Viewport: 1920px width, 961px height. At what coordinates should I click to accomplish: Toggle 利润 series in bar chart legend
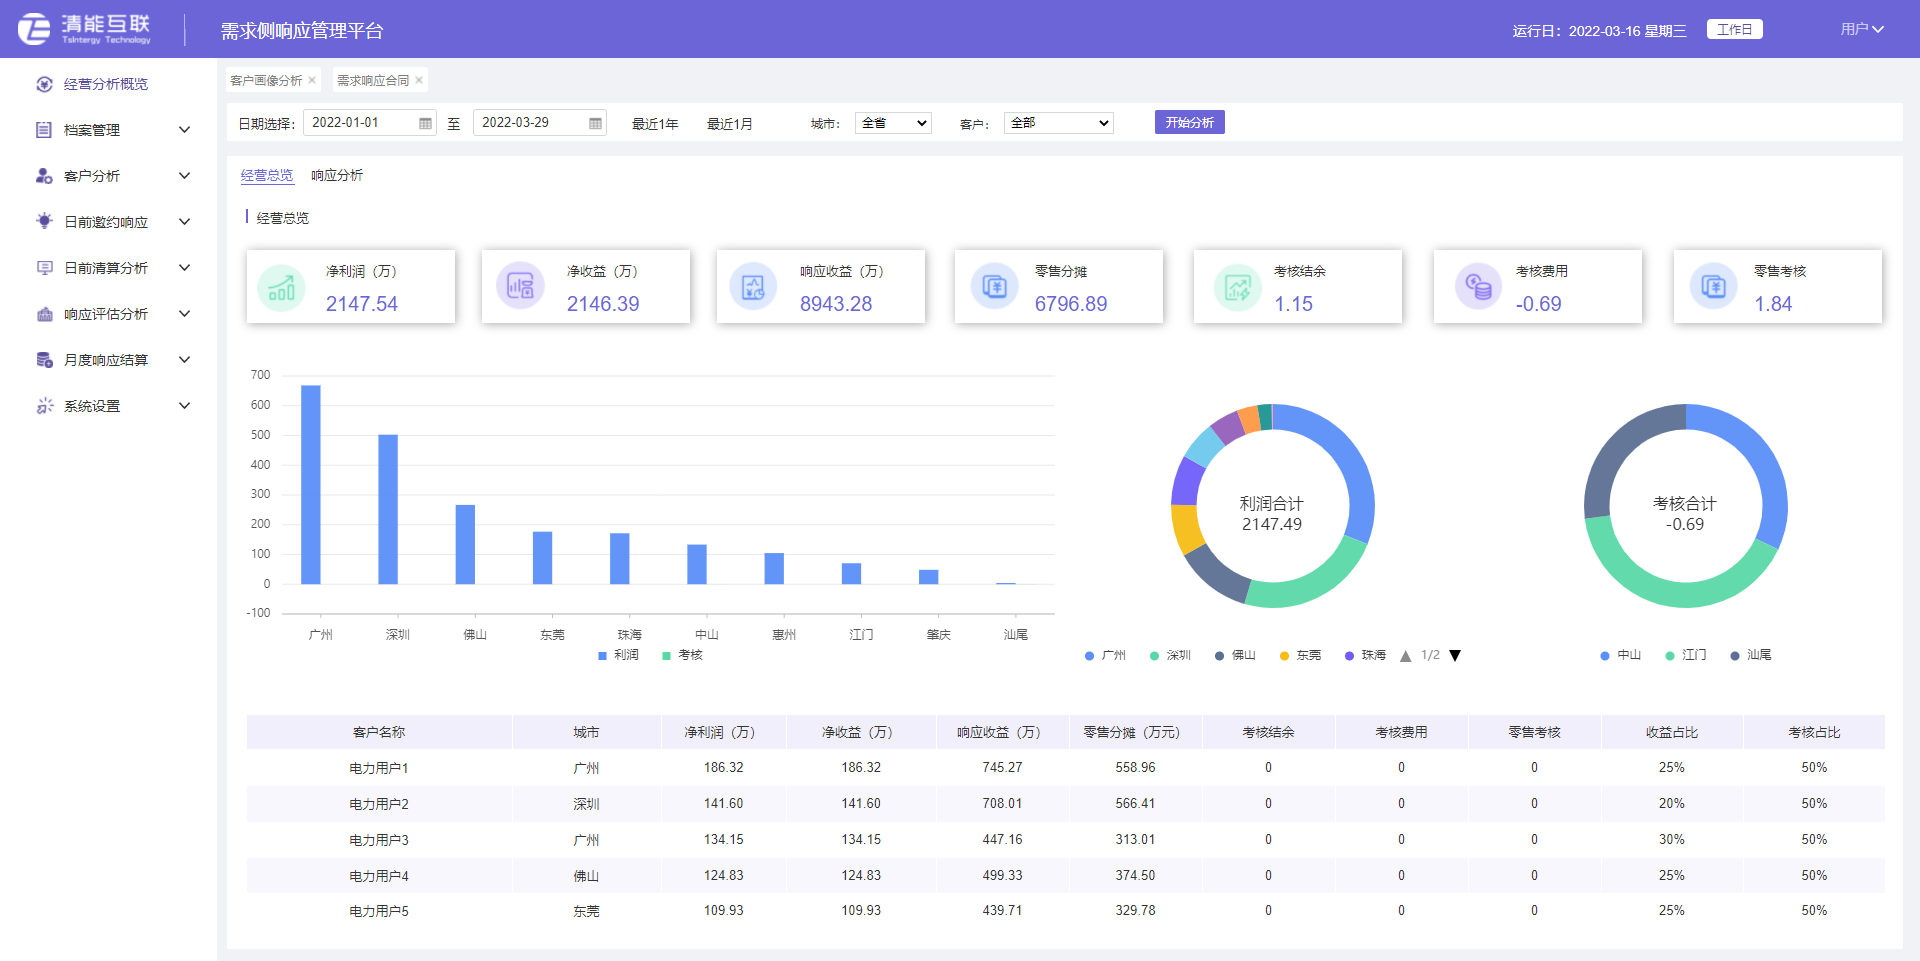(x=618, y=655)
